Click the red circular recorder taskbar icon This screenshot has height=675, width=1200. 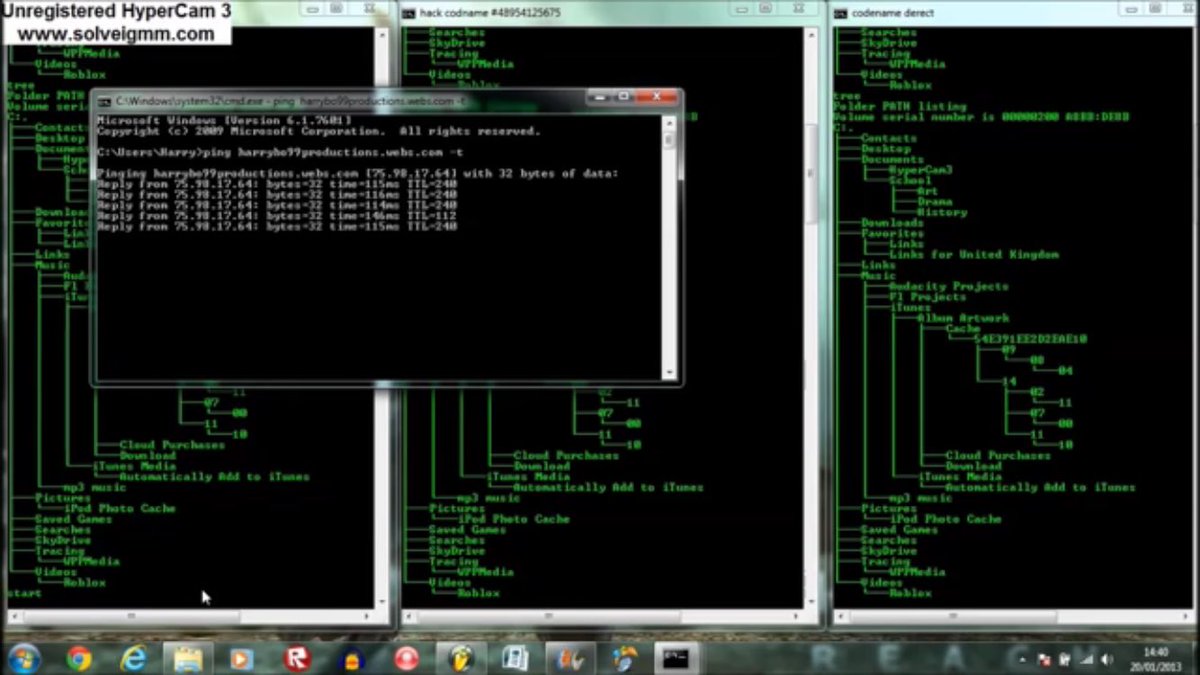[406, 658]
